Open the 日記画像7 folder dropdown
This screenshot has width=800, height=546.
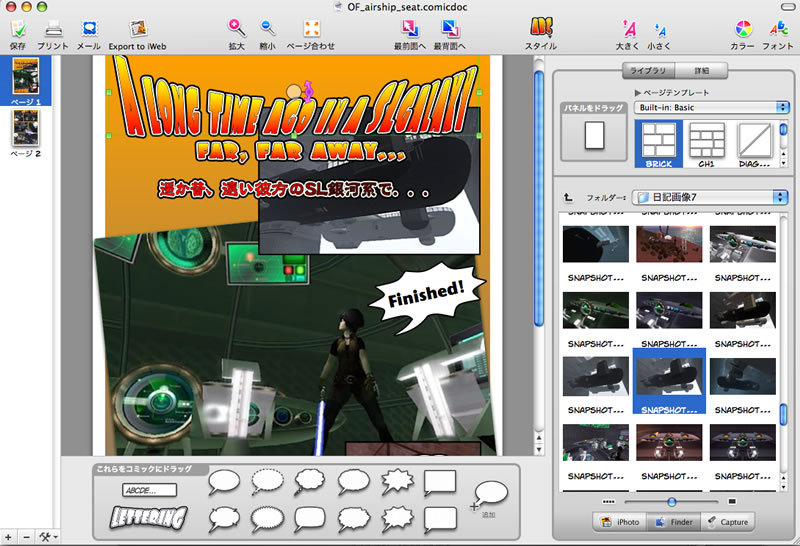pyautogui.click(x=710, y=197)
